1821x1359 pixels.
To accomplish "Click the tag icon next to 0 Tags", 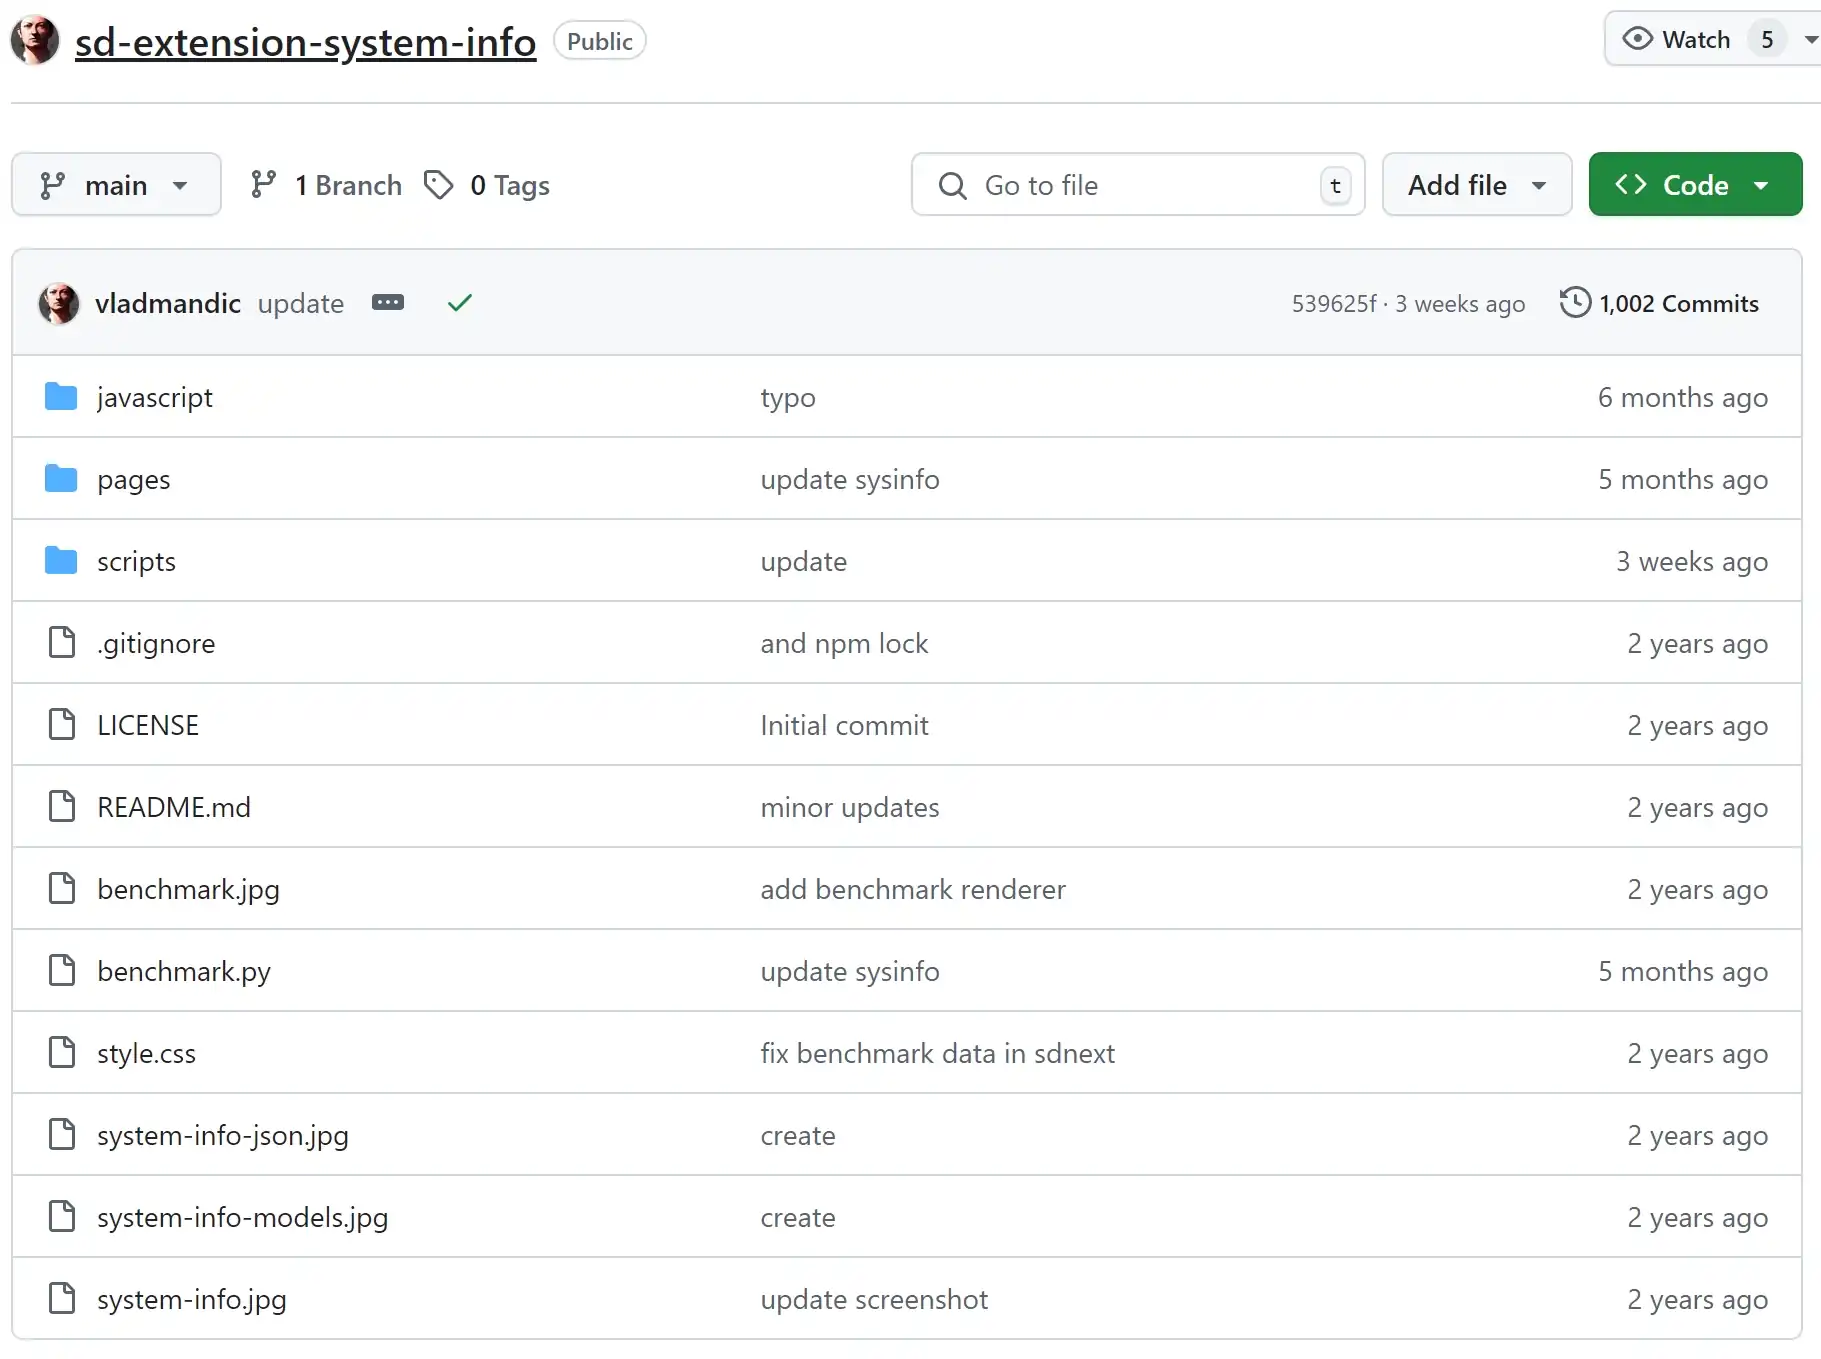I will tap(438, 184).
